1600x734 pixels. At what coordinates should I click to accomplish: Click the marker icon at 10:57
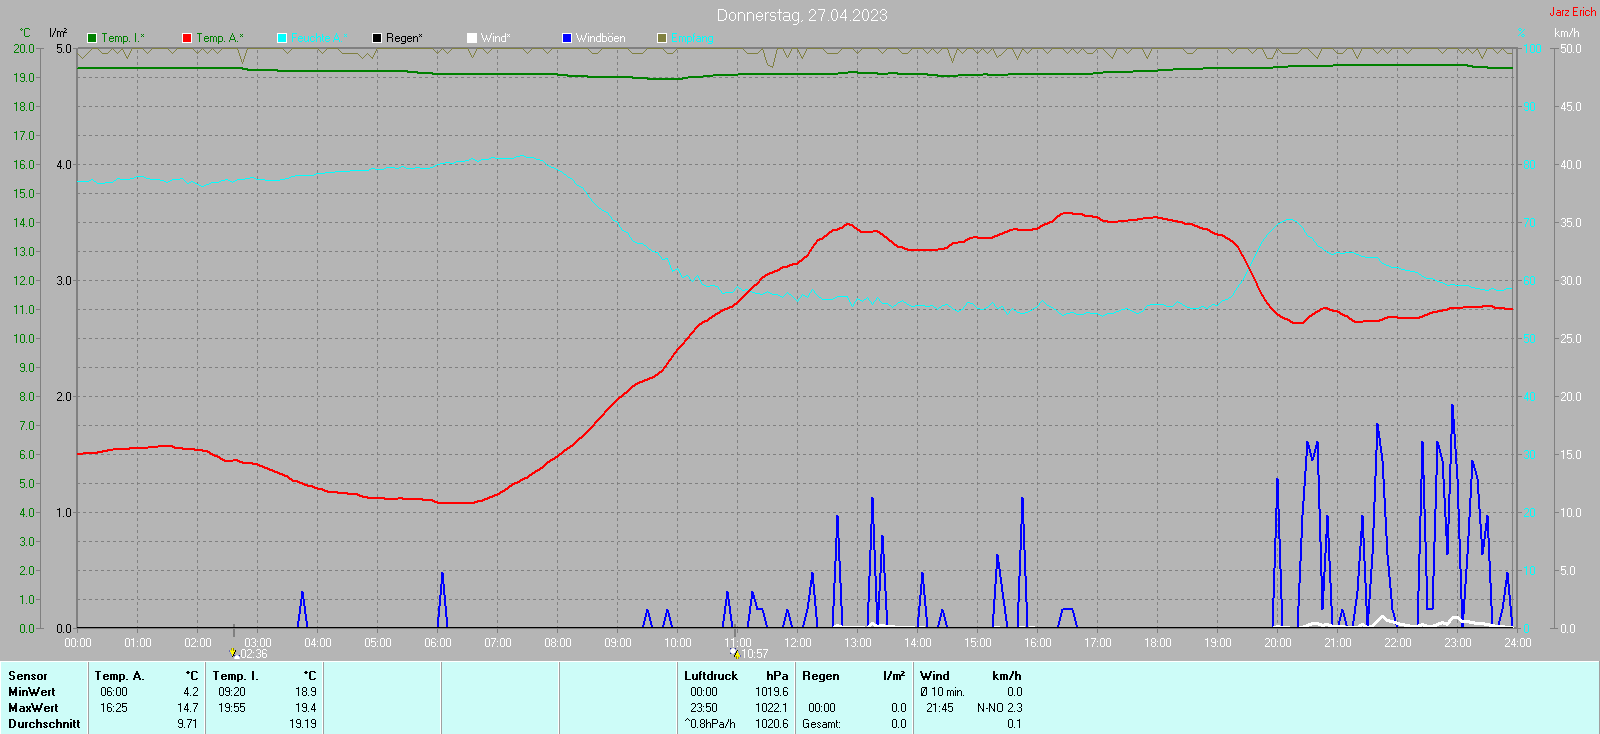coord(734,653)
